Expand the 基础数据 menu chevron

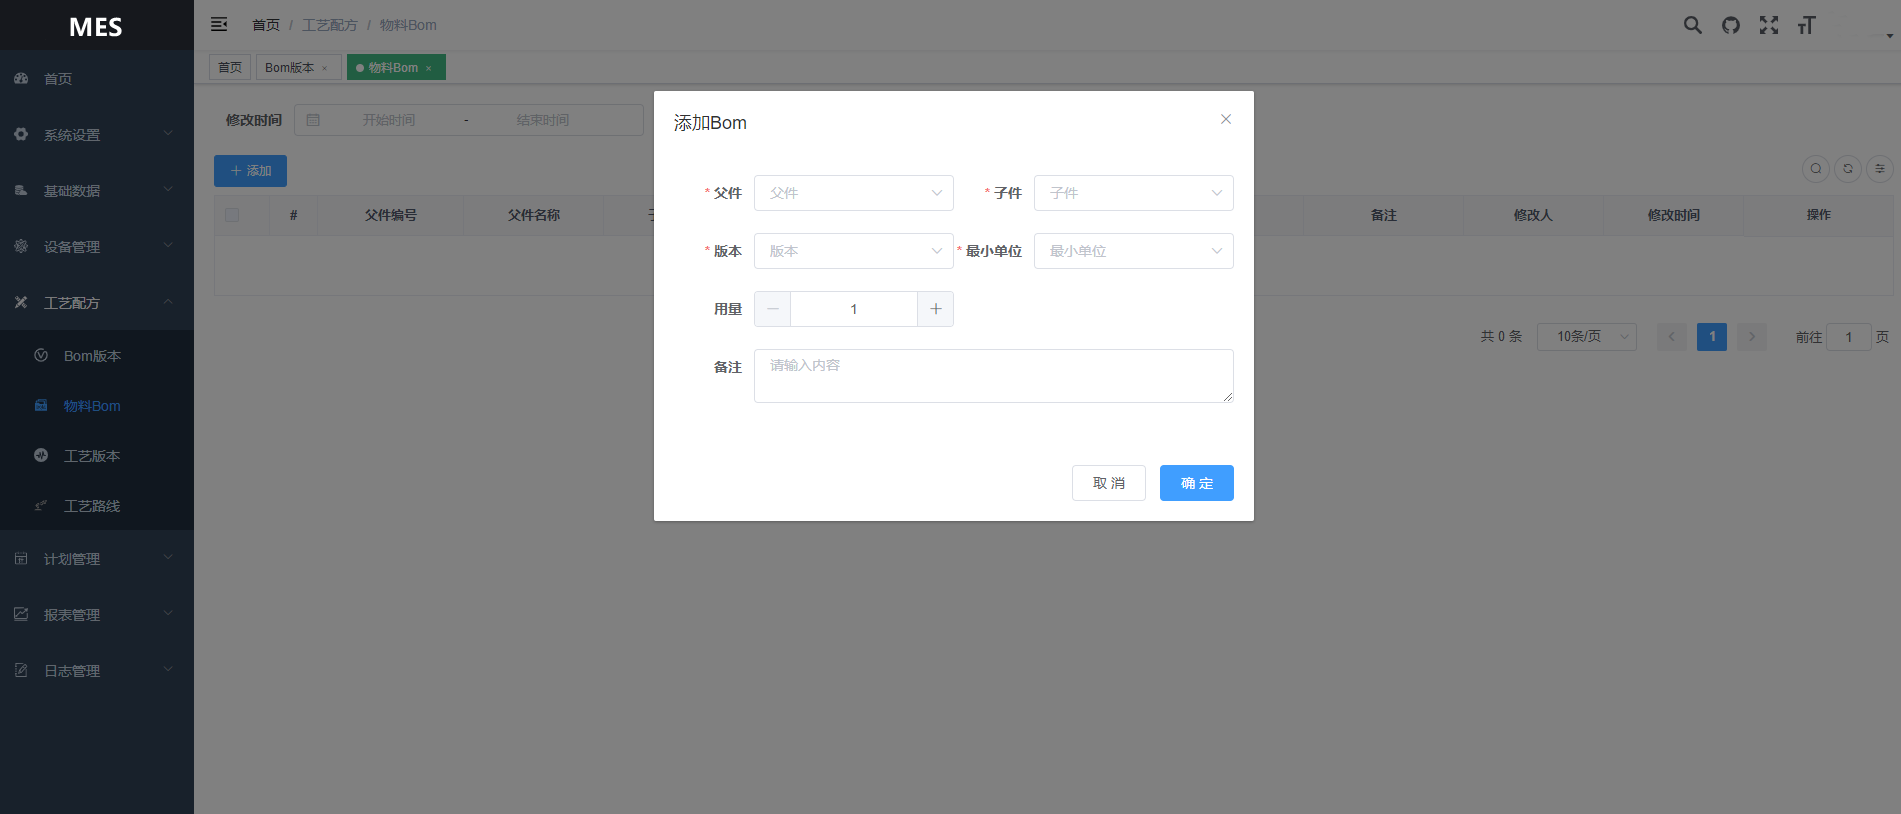(x=168, y=189)
